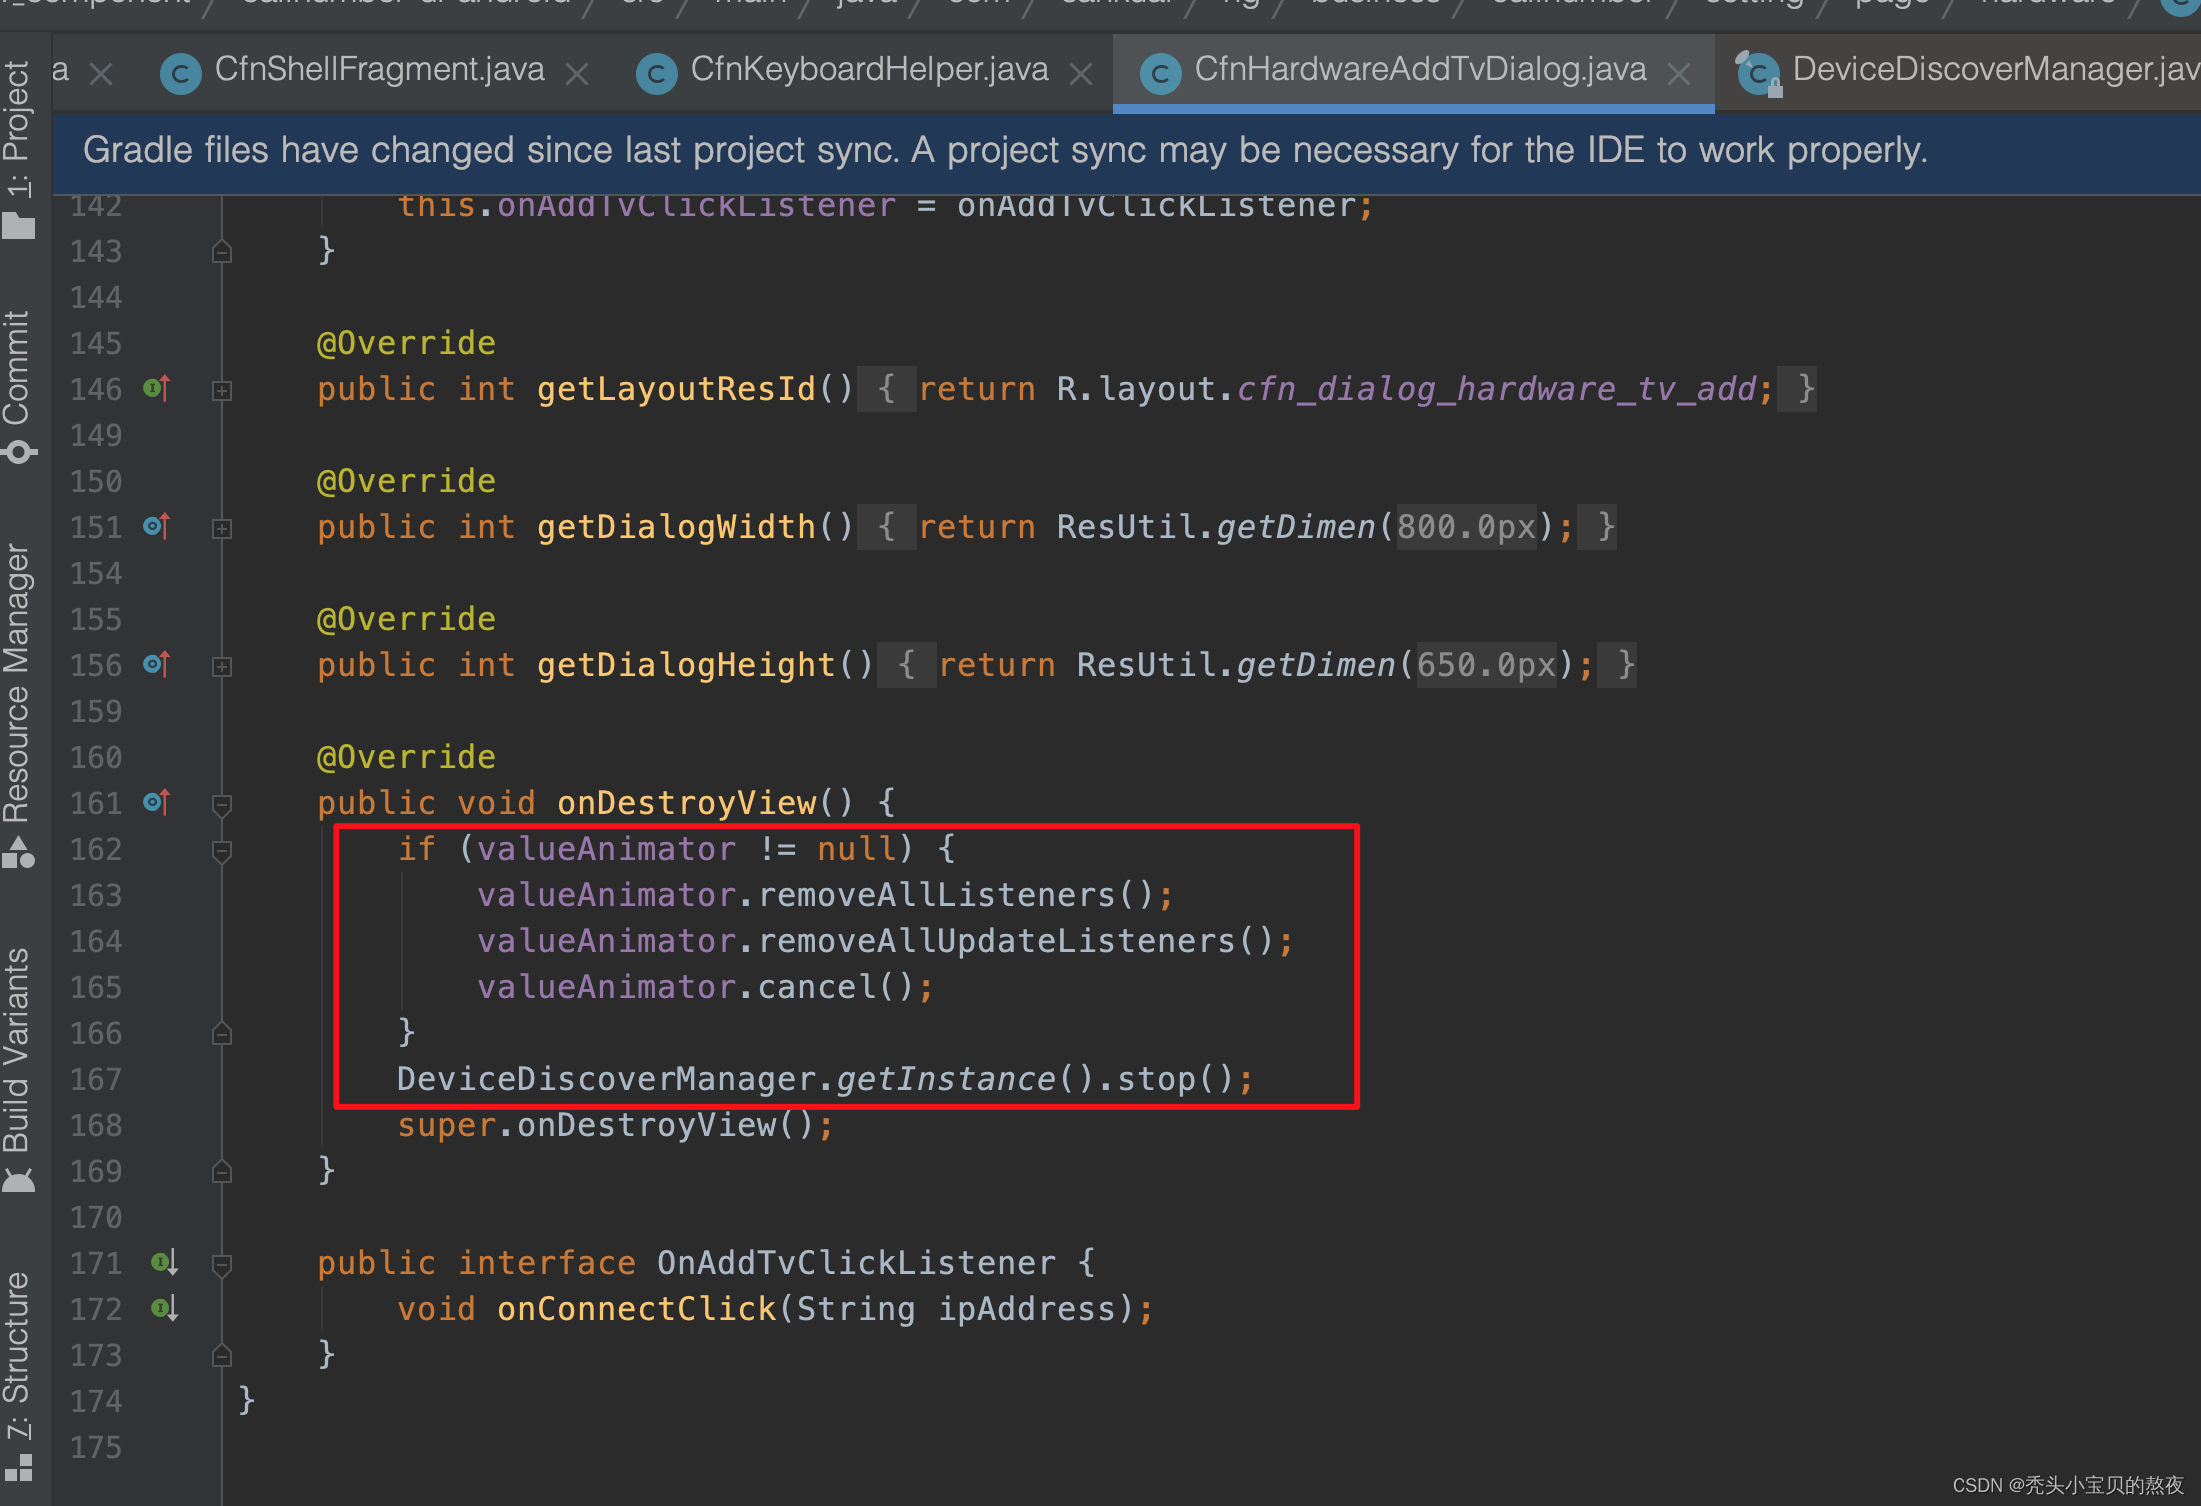The image size is (2201, 1506).
Task: Expand folded getDialogWidth method body
Action: point(222,528)
